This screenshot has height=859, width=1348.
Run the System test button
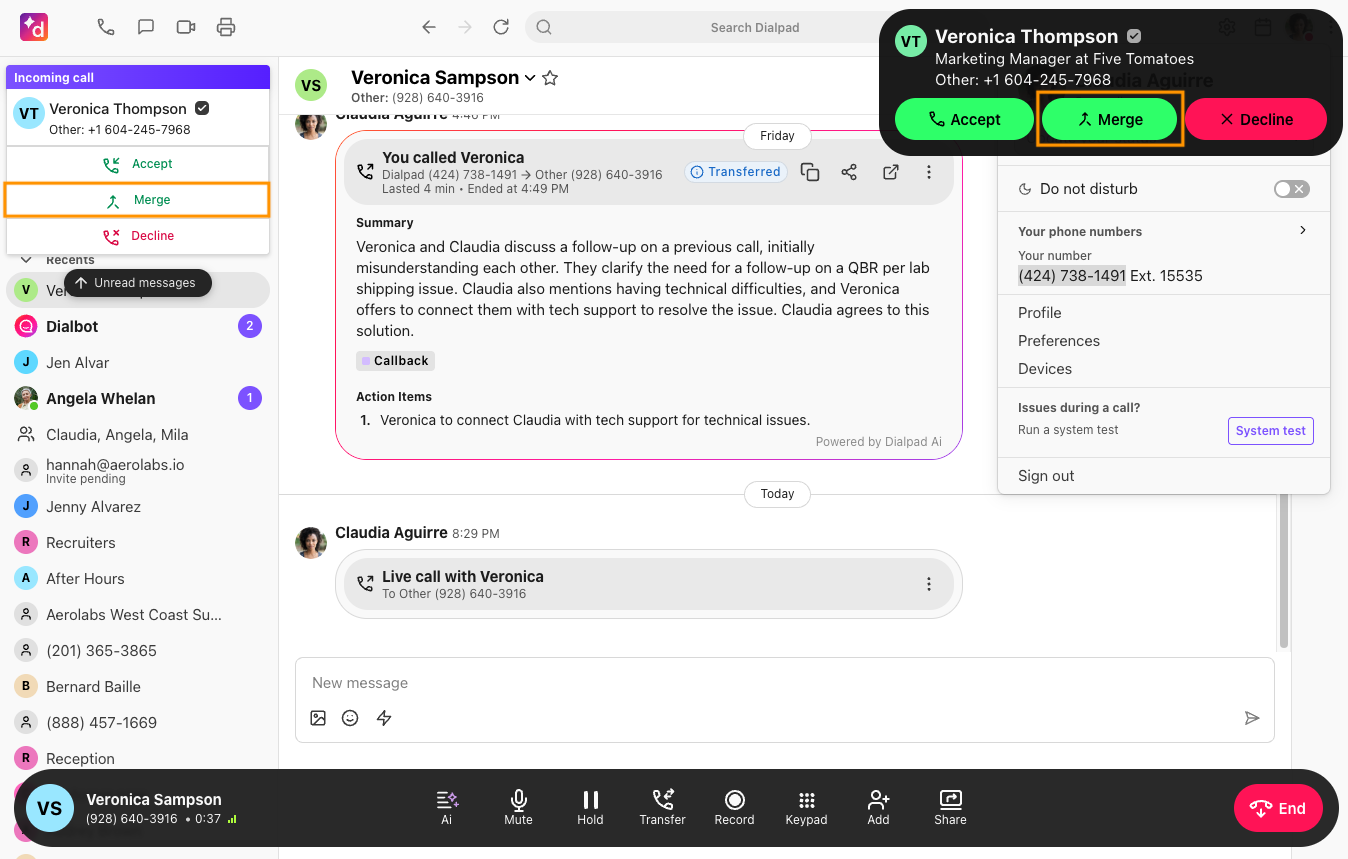click(1270, 431)
